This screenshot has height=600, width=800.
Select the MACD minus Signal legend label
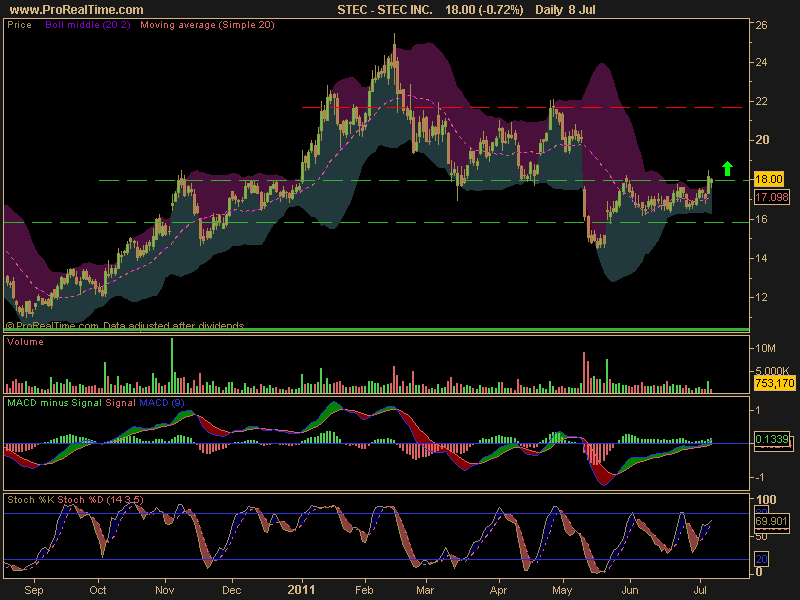(55, 403)
